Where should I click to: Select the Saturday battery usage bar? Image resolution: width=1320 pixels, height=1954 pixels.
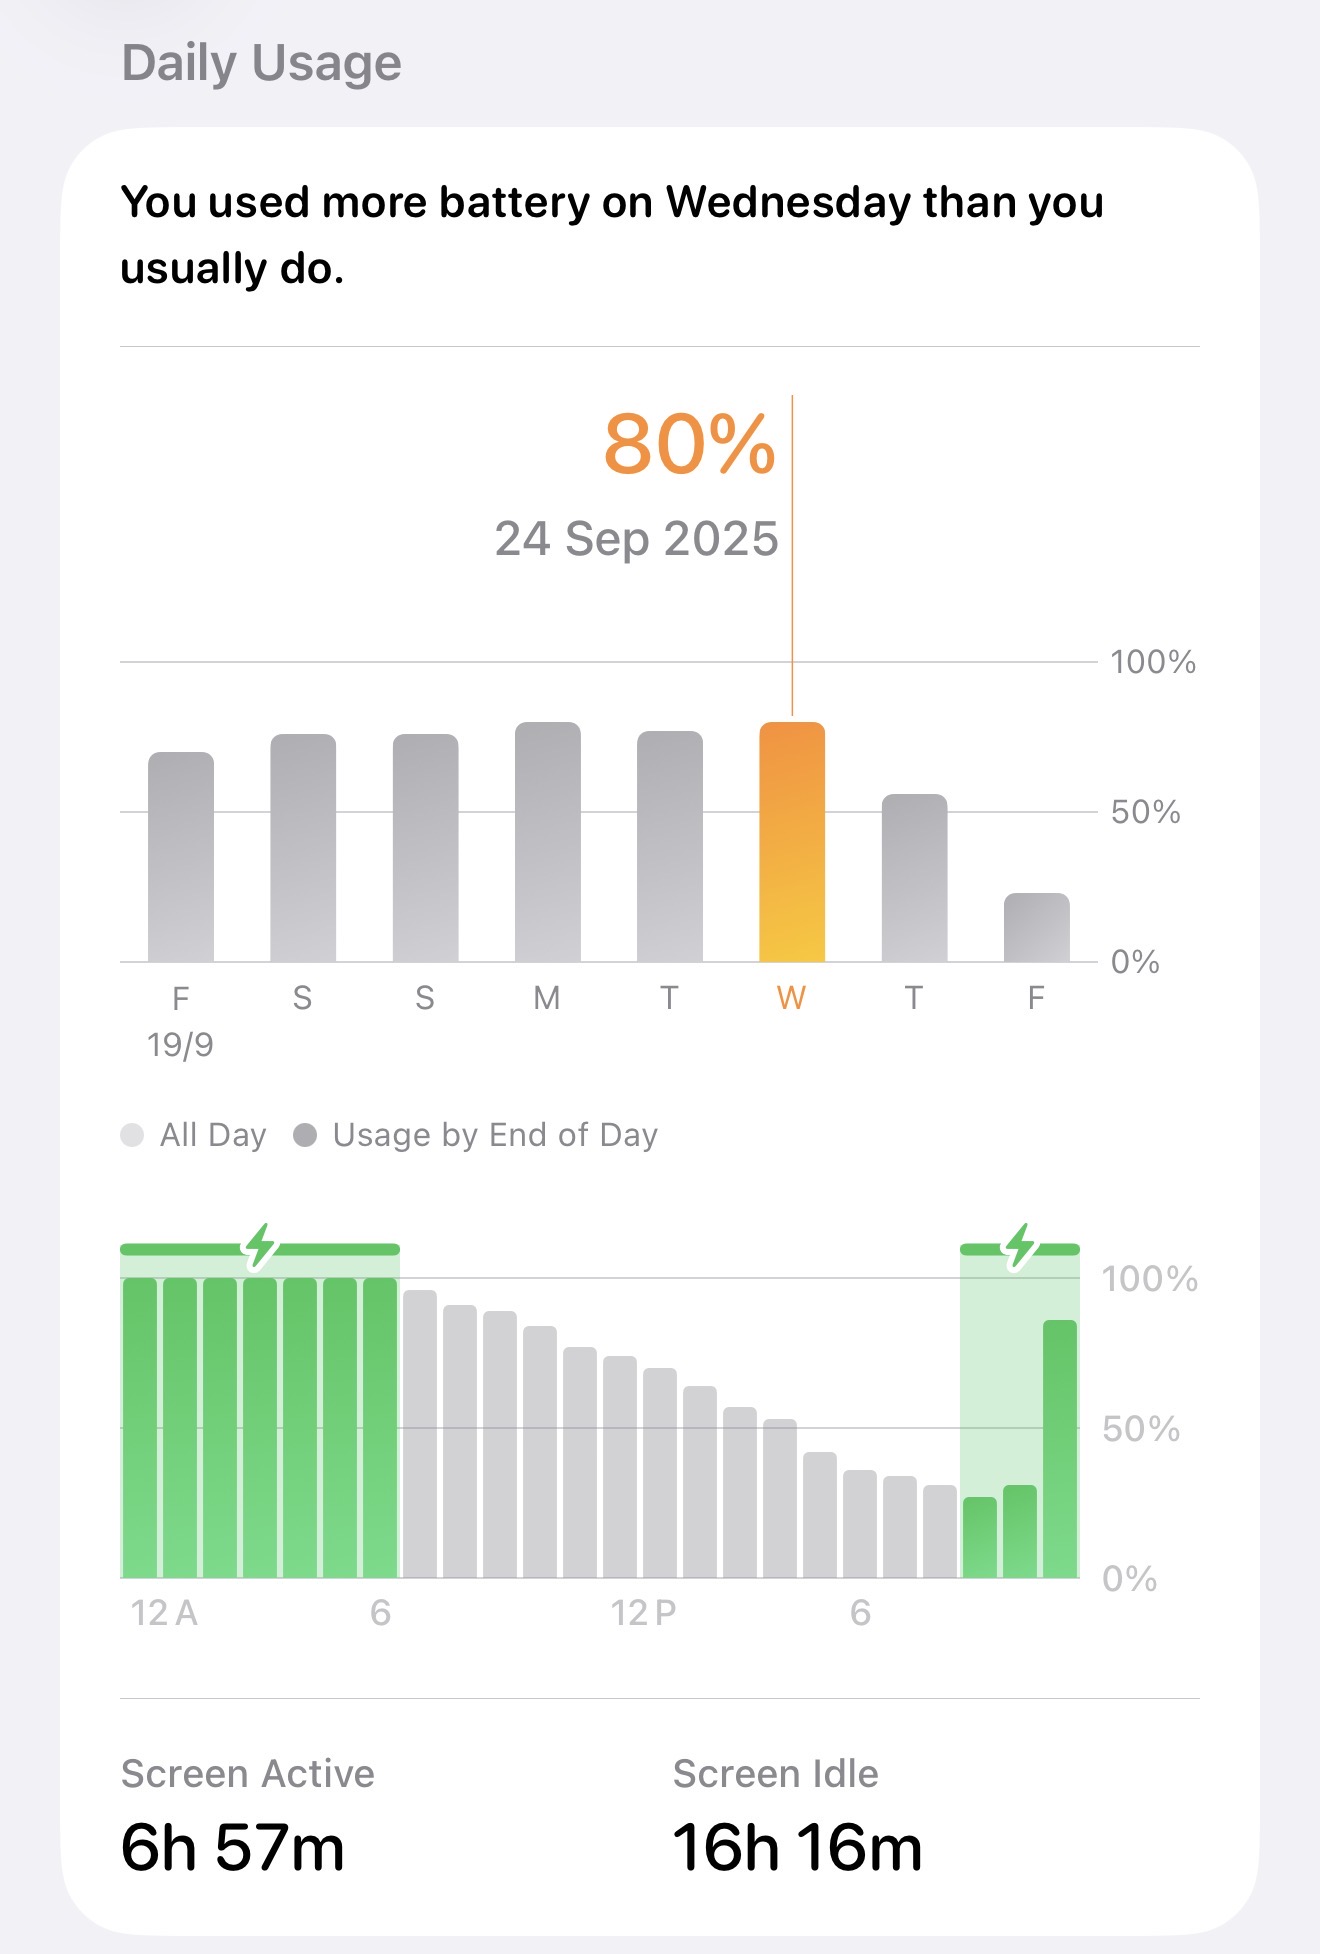click(x=303, y=848)
